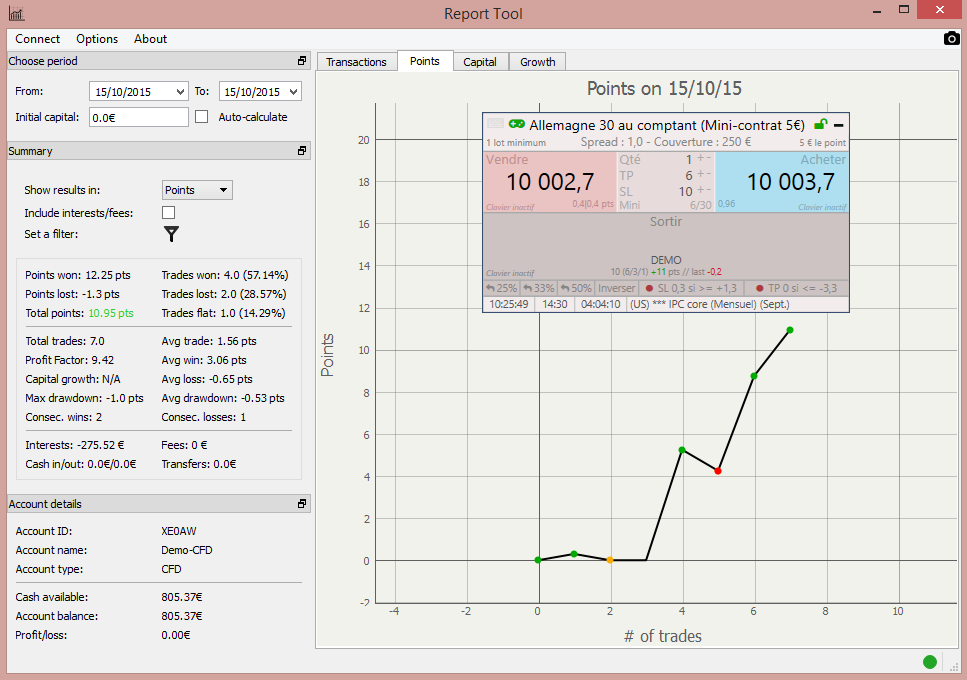Toggle the SL 0,3 si >= +1,3 rule

coord(691,288)
